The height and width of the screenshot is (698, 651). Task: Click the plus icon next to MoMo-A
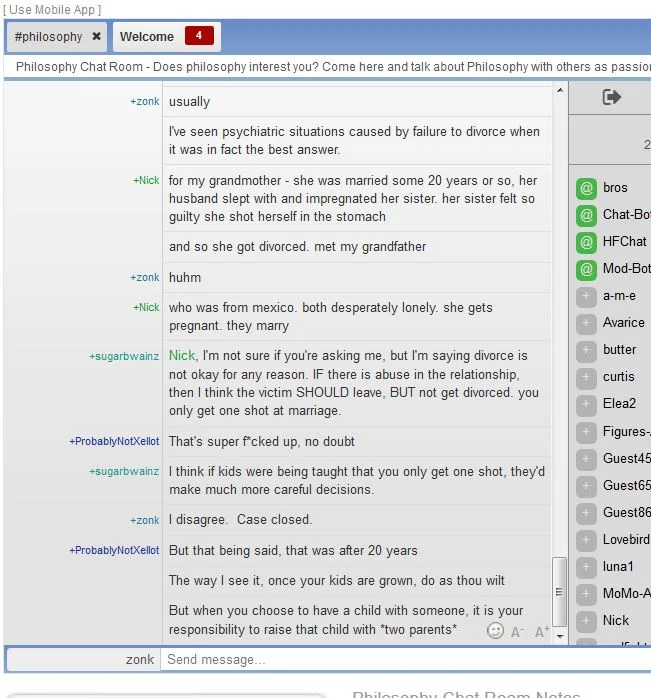(586, 595)
